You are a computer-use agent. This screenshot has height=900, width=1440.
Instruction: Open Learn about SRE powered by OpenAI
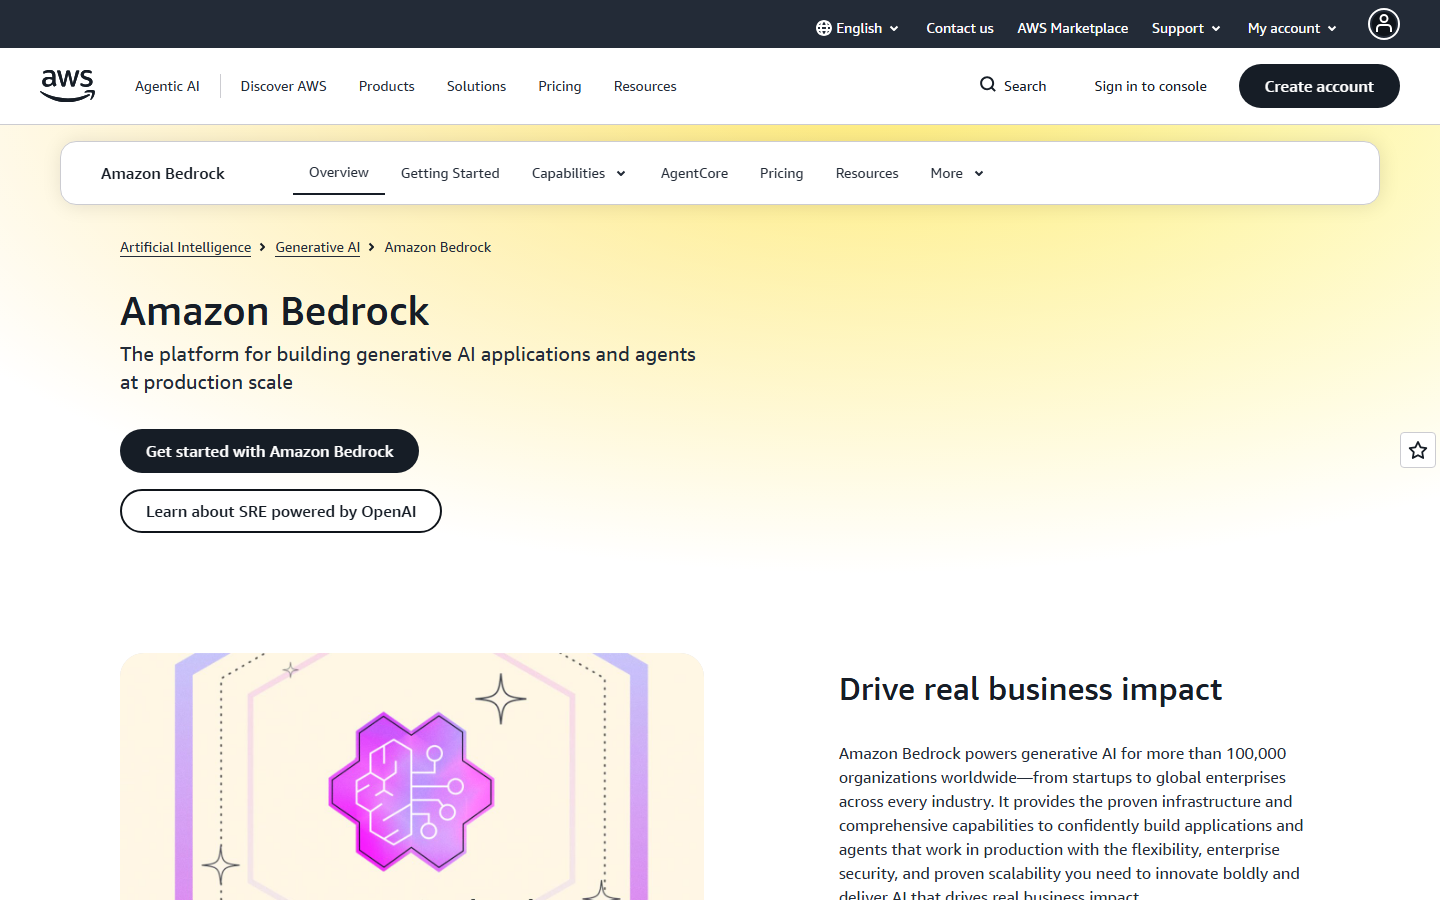click(x=280, y=511)
